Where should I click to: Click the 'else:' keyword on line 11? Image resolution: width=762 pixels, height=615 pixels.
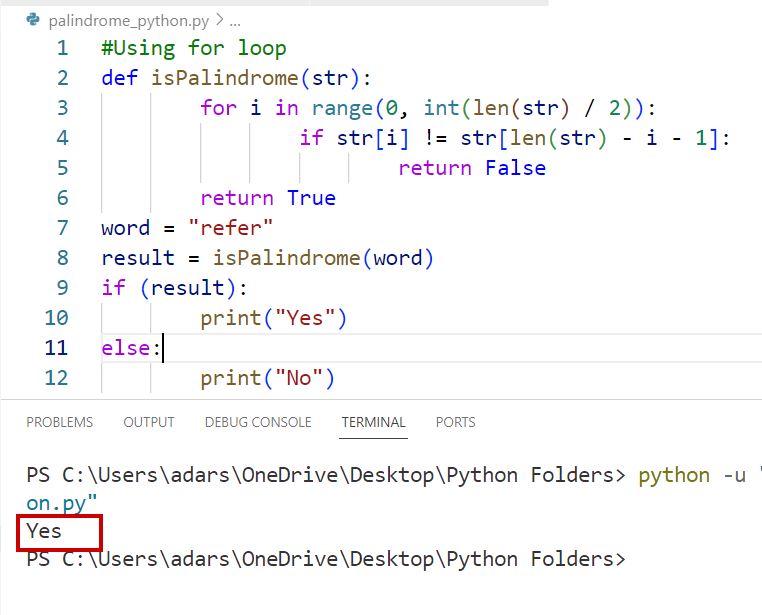coord(131,348)
